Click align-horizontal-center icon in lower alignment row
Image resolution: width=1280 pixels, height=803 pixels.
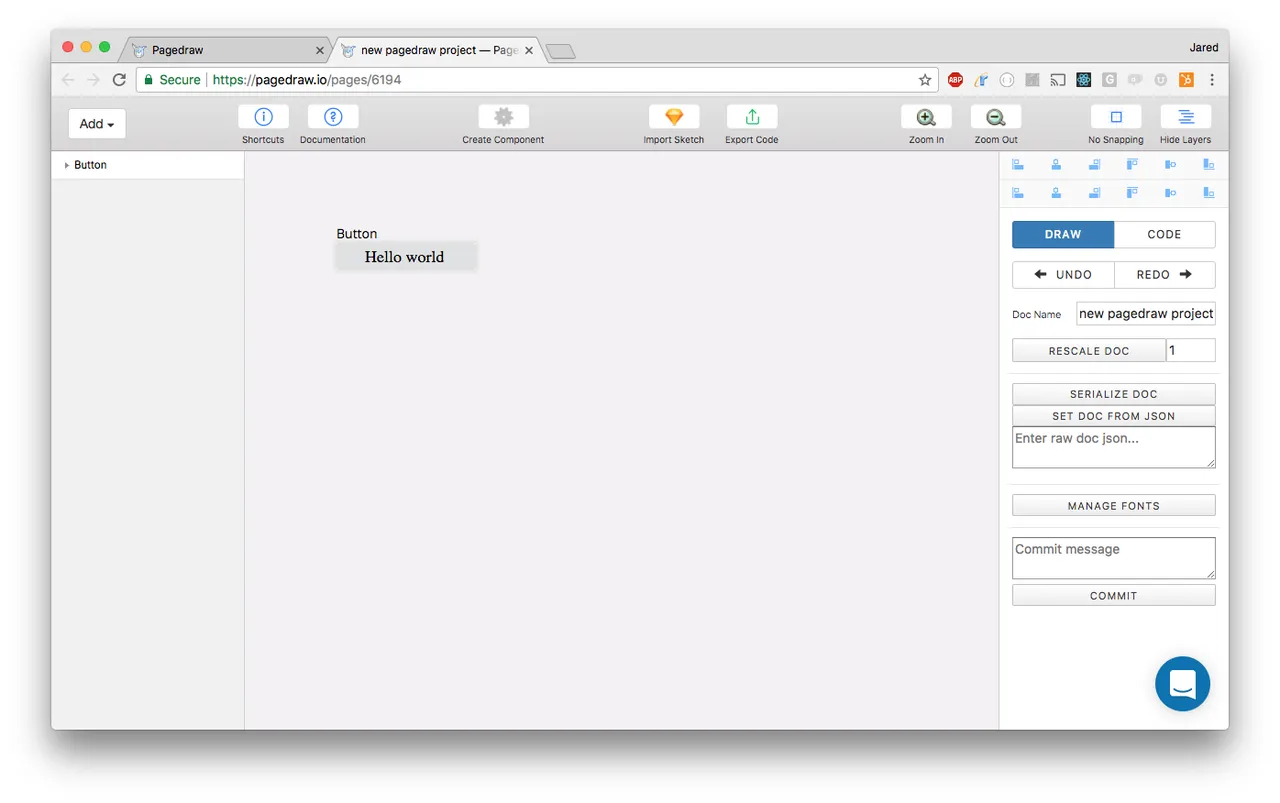[1056, 193]
